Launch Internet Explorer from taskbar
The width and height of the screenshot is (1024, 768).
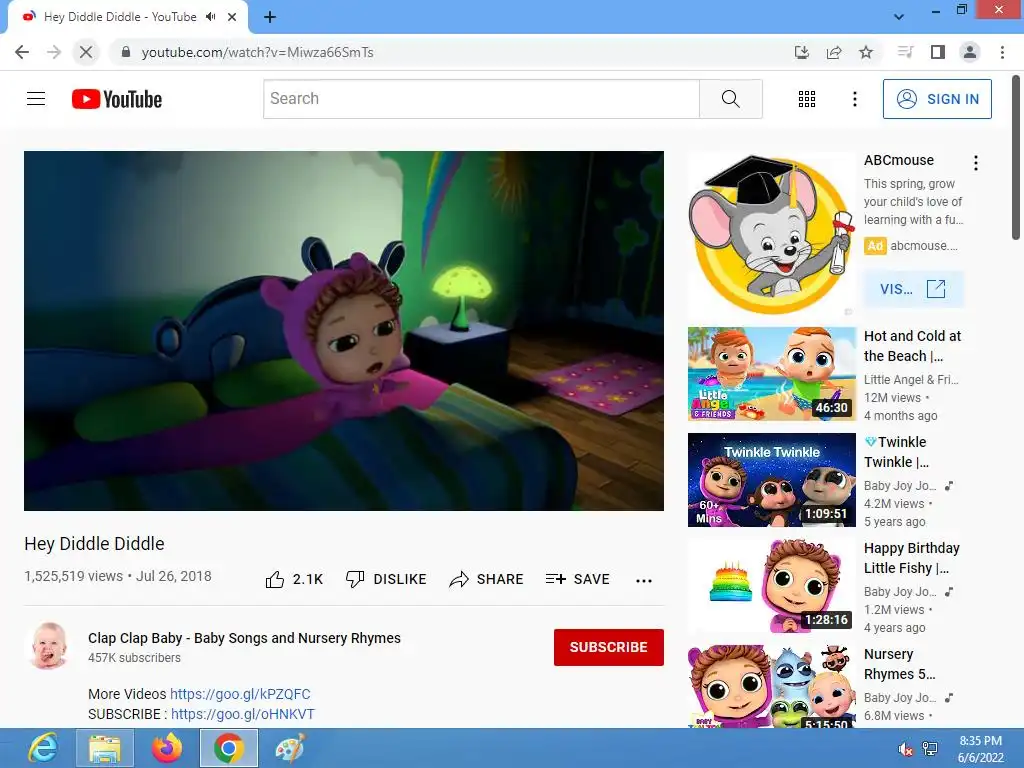point(42,748)
